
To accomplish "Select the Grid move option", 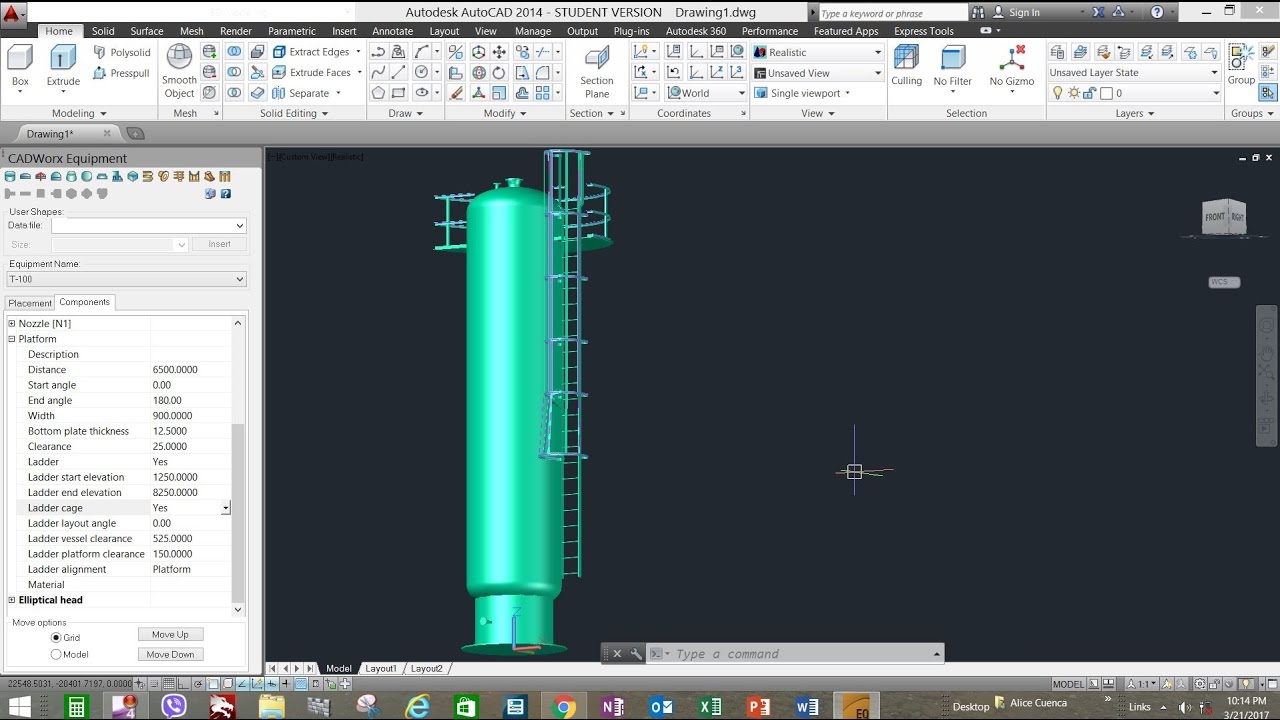I will tap(56, 637).
